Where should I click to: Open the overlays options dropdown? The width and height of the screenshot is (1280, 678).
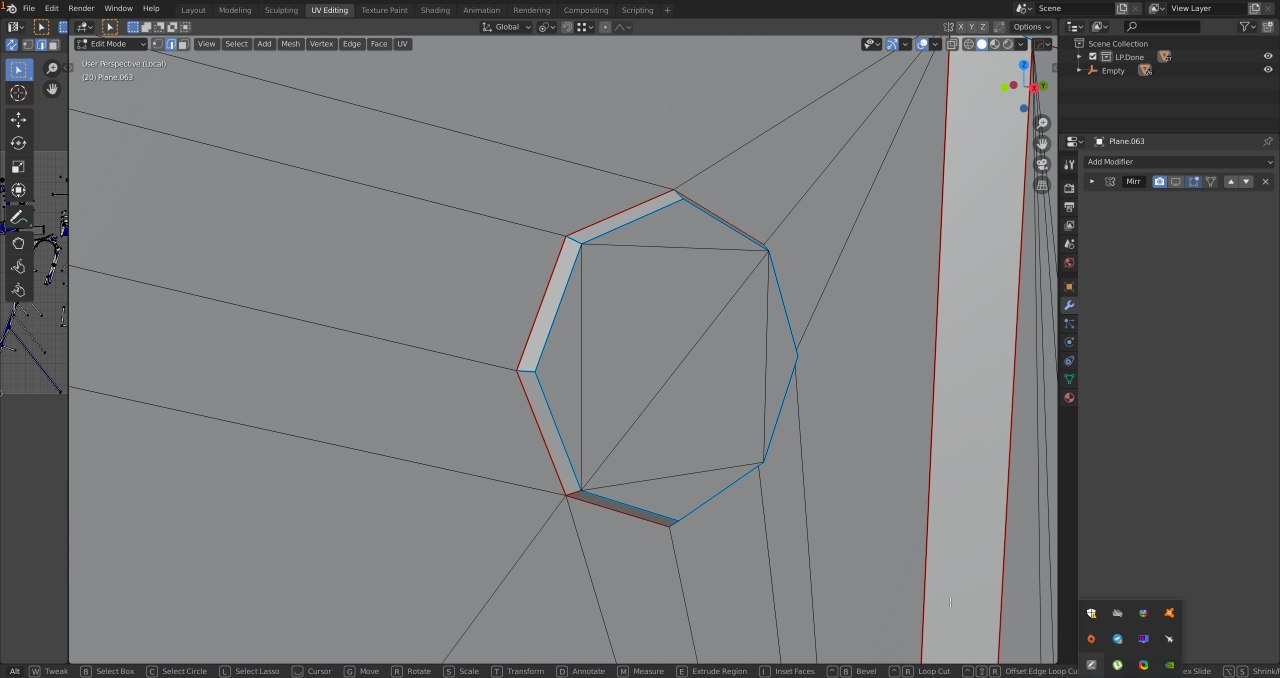pos(935,44)
